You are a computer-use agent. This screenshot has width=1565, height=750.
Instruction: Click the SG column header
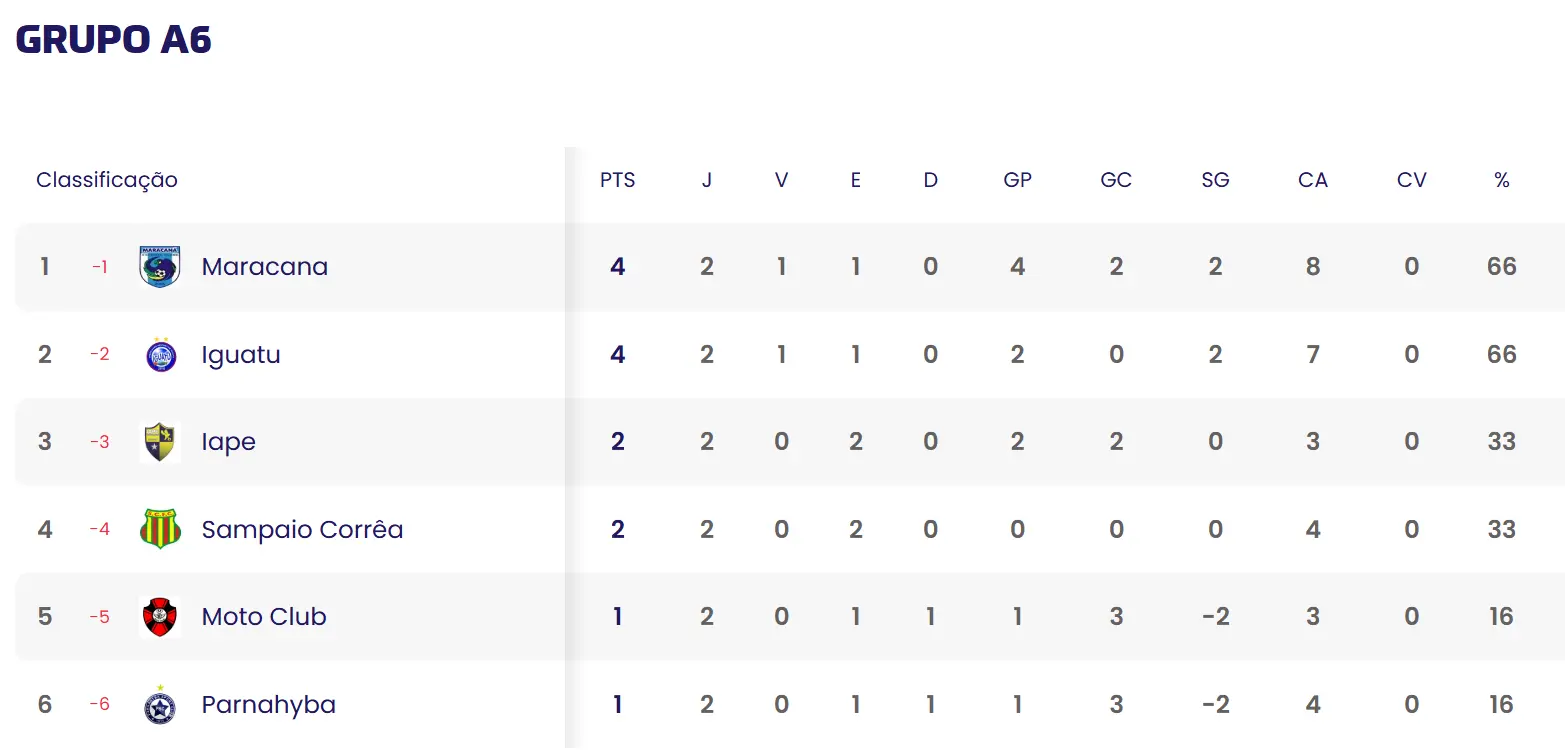tap(1215, 181)
